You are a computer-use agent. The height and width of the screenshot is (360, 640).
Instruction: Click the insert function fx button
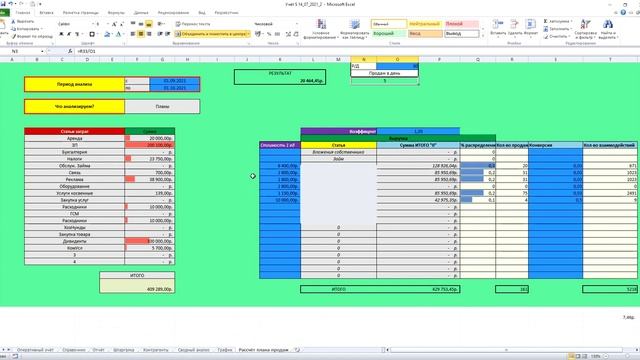(x=70, y=51)
